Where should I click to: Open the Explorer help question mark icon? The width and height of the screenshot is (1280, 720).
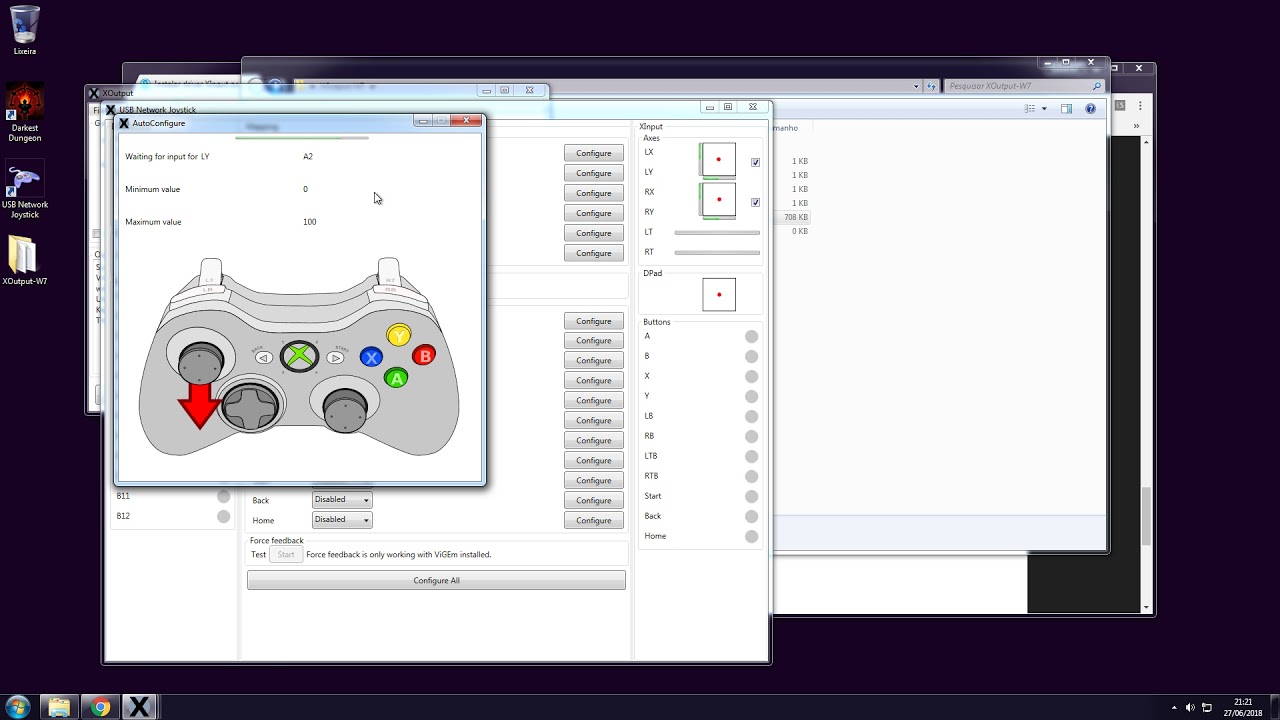[1091, 108]
